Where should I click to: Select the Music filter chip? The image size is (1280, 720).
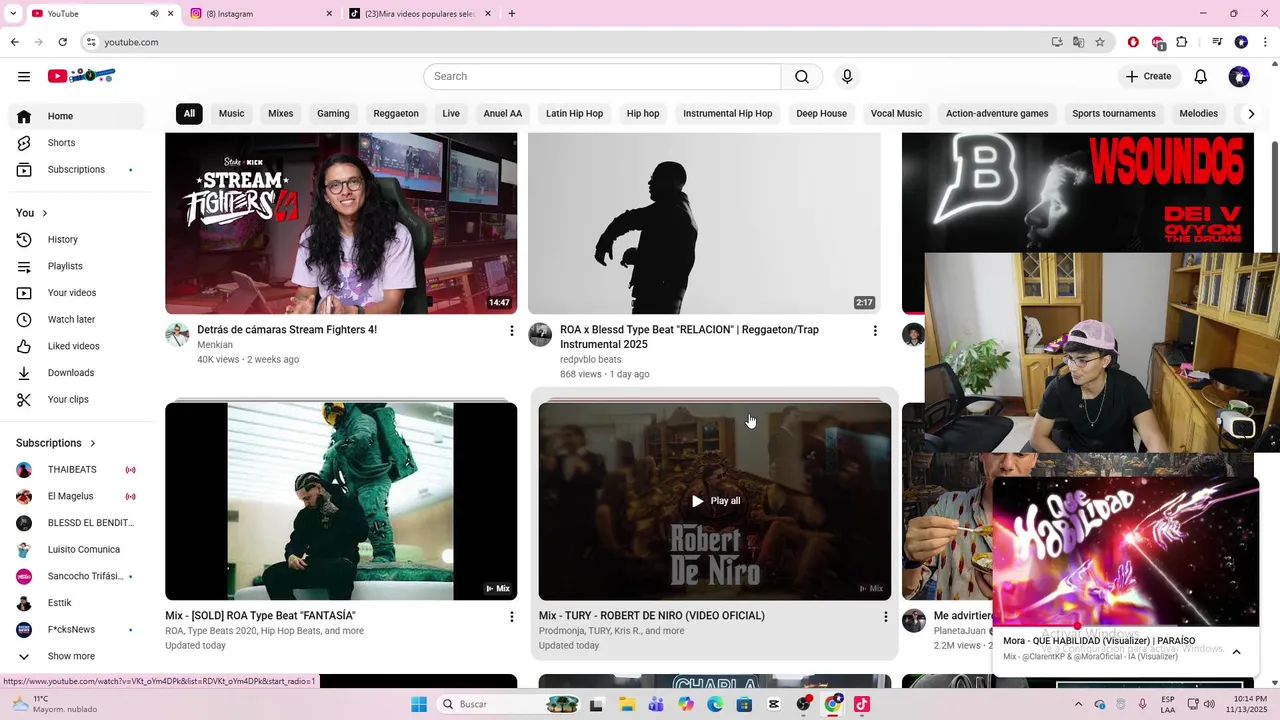(x=232, y=114)
